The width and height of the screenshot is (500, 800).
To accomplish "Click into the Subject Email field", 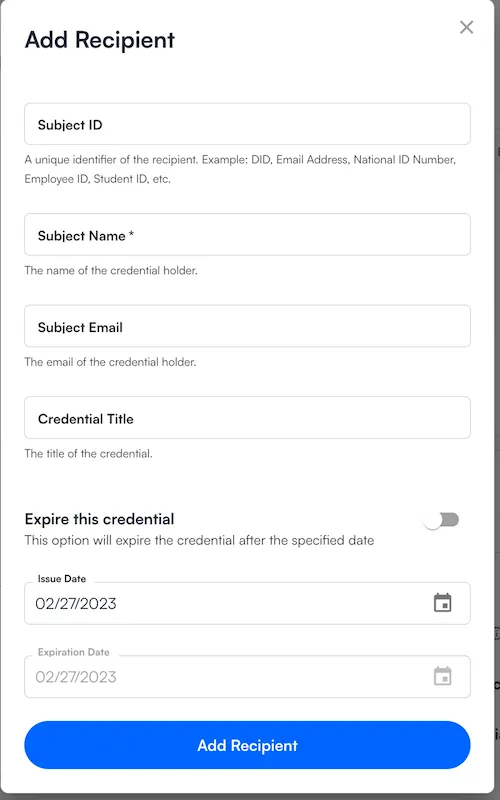I will [247, 326].
